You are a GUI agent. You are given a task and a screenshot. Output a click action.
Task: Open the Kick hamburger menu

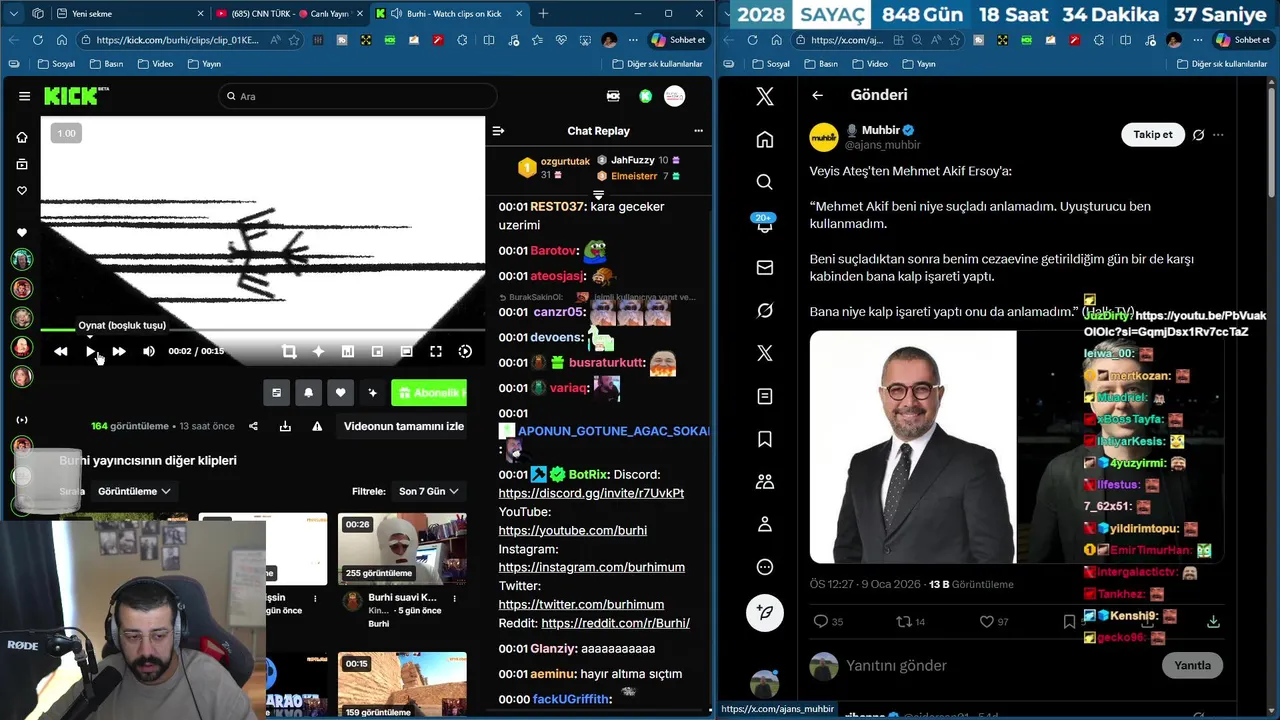(x=24, y=96)
